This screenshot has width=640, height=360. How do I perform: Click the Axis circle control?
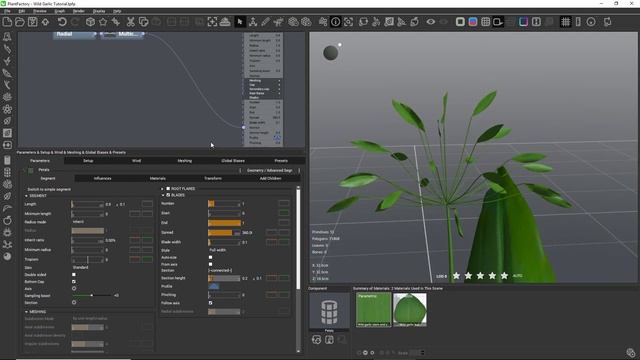tap(74, 289)
